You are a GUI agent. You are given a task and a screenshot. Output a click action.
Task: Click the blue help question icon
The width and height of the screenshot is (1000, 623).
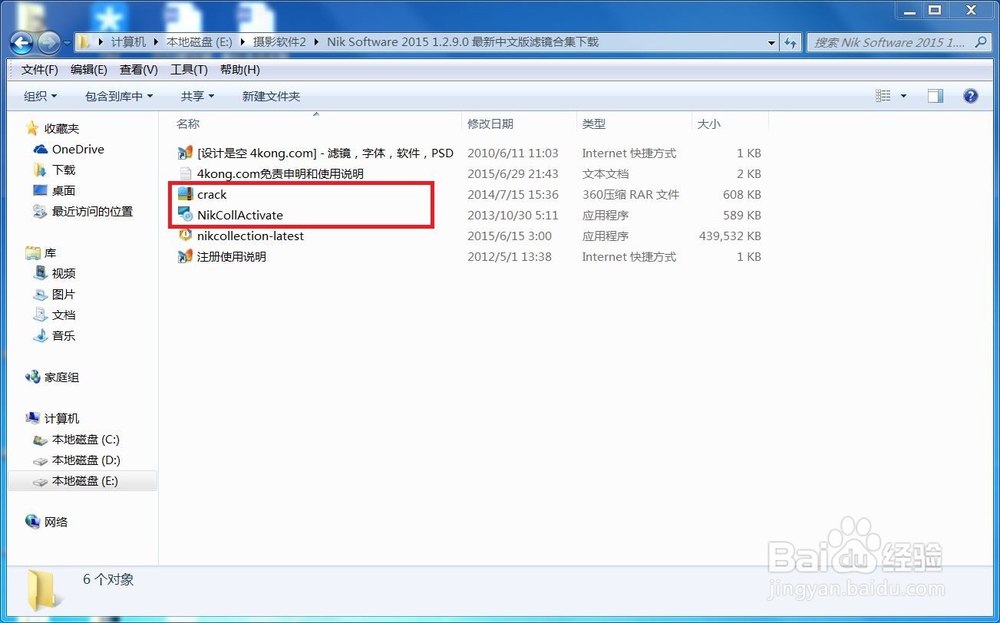[x=970, y=96]
